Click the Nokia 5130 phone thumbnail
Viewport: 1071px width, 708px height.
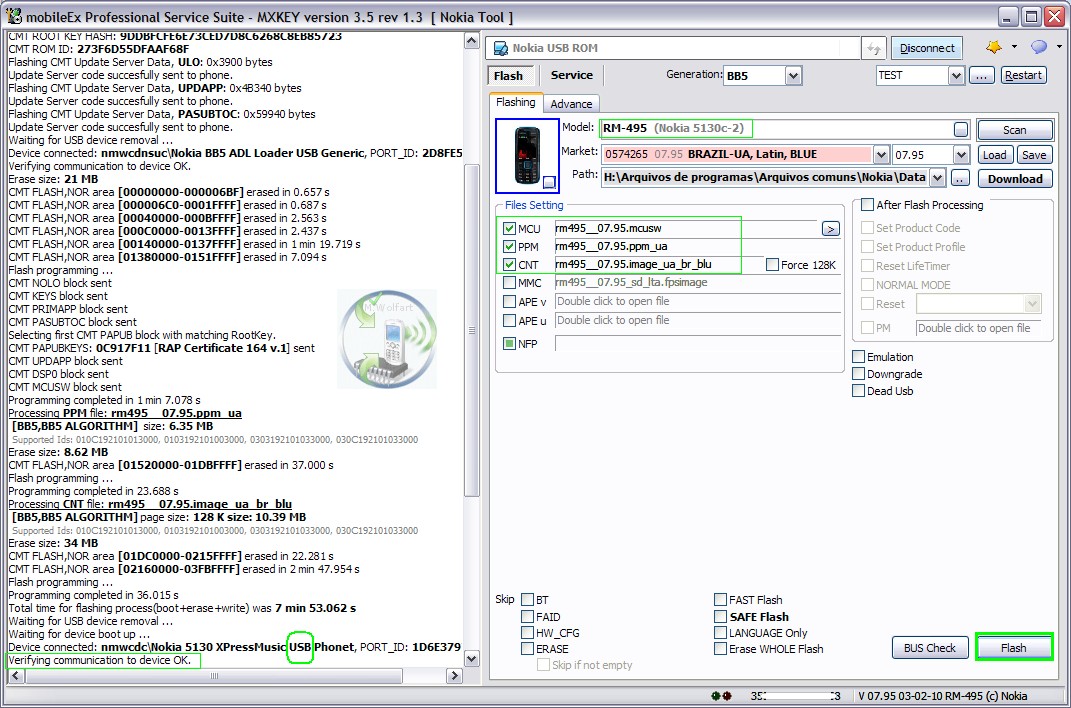[527, 156]
